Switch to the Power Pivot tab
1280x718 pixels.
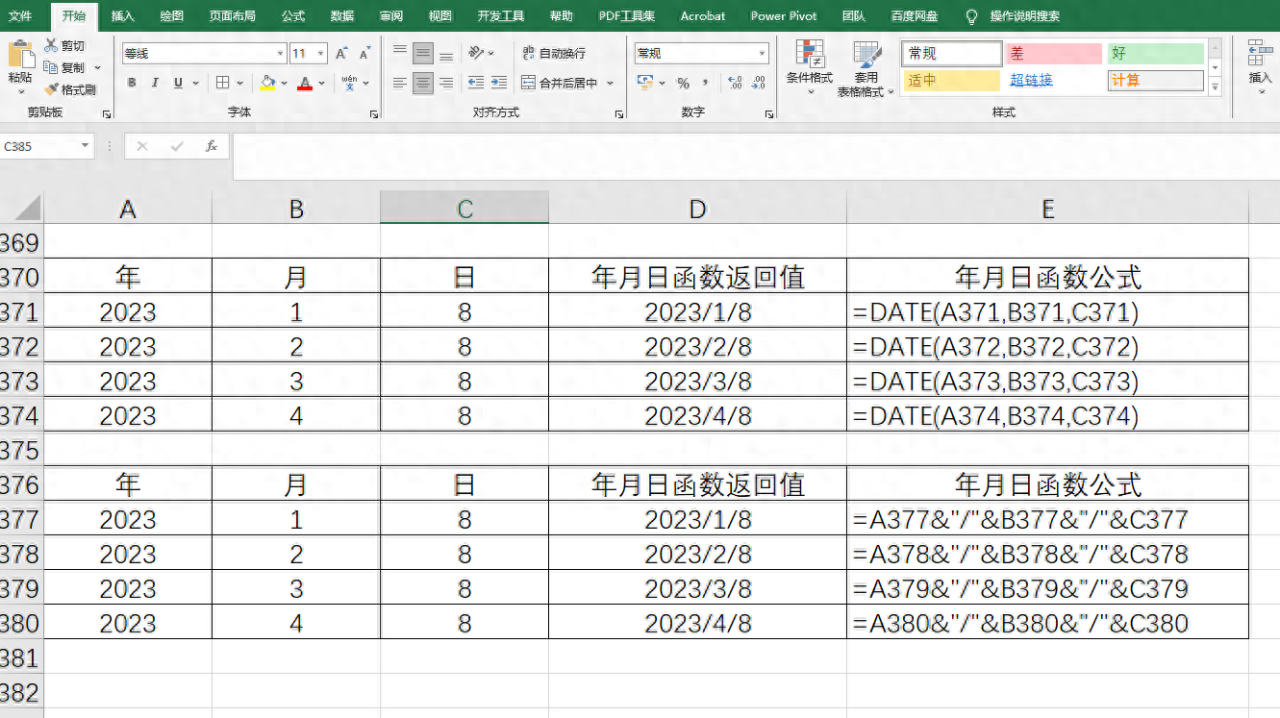784,16
